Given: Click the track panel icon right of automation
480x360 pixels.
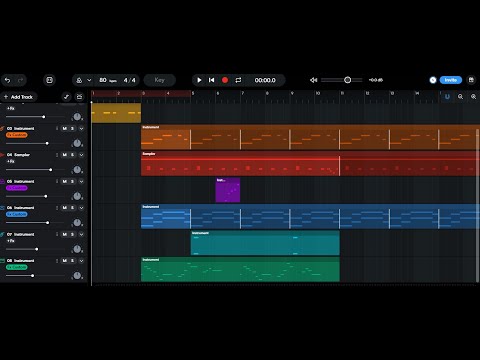Looking at the screenshot, I should (x=79, y=97).
